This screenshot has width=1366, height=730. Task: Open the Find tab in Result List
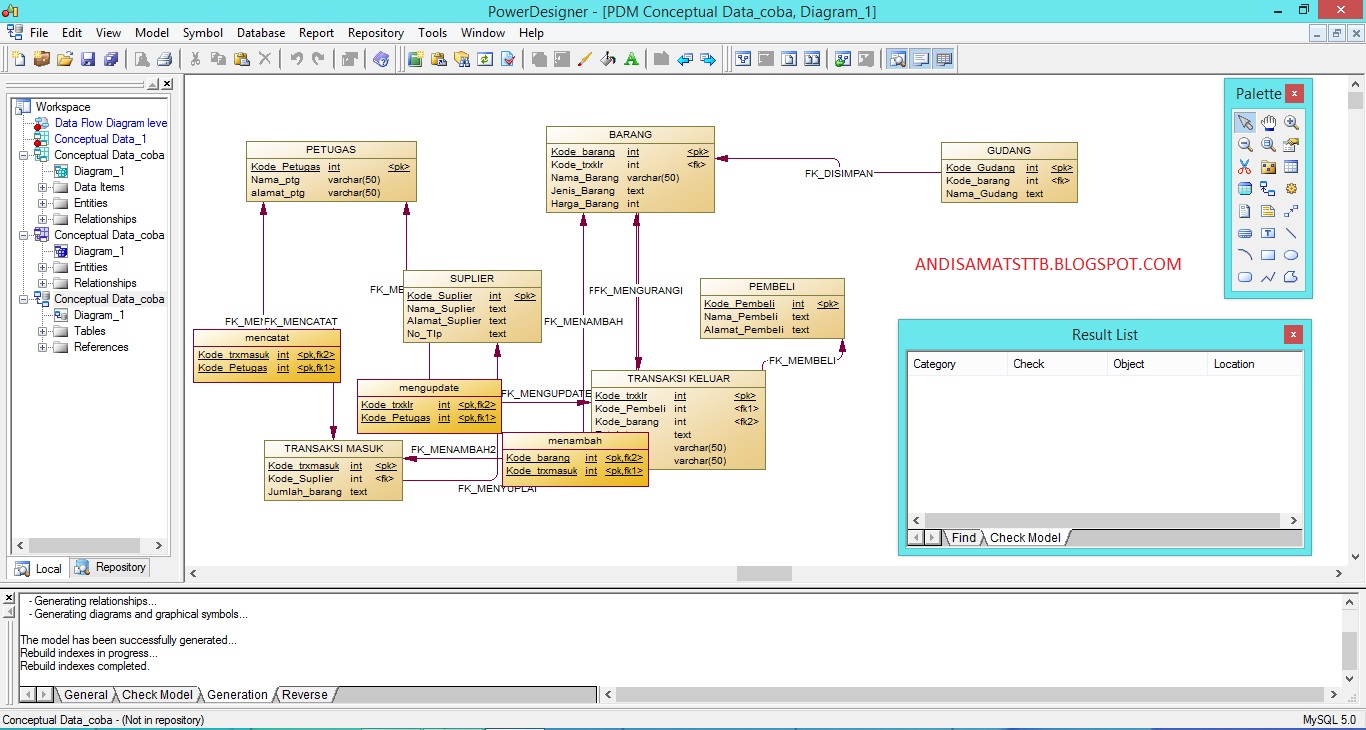click(964, 537)
